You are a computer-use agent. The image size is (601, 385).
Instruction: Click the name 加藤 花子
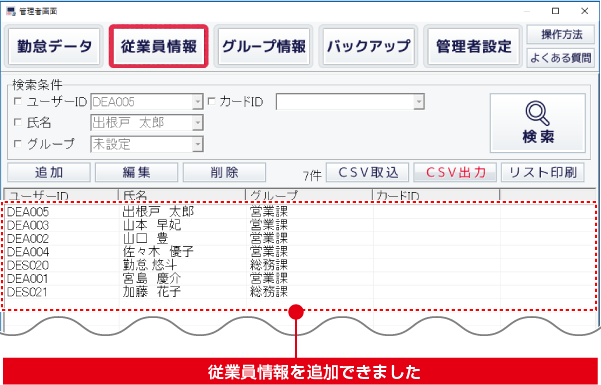152,292
